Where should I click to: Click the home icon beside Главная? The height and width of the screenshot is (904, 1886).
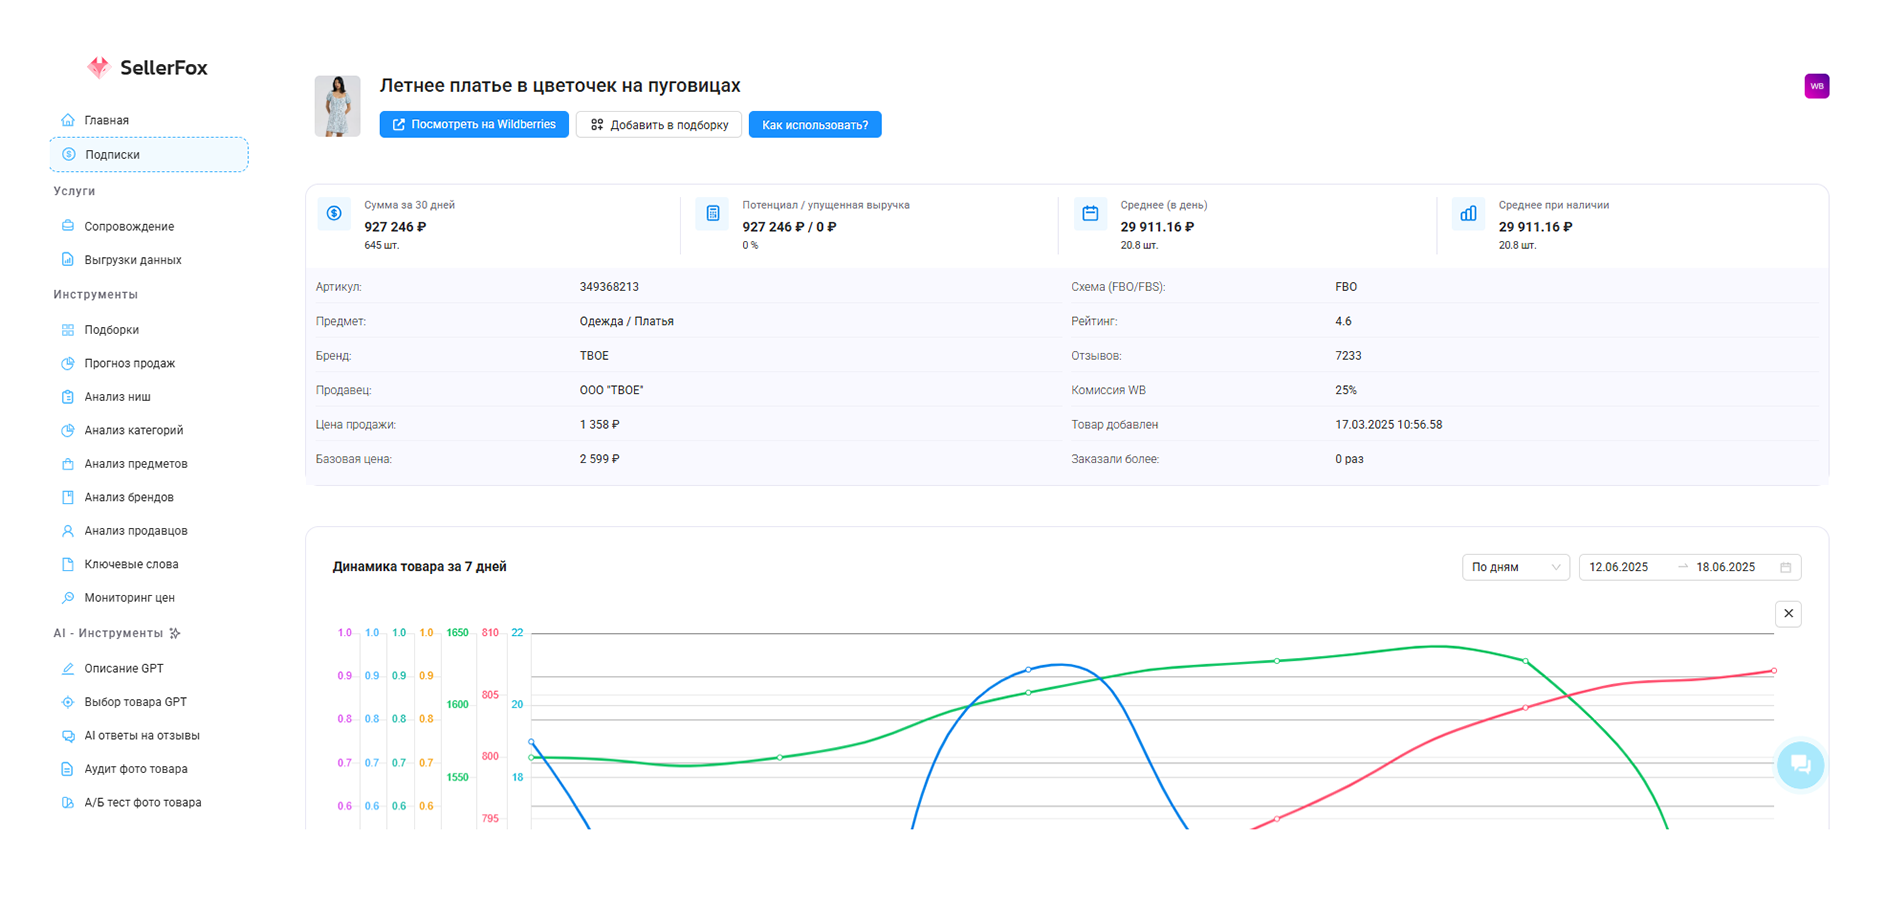coord(68,120)
